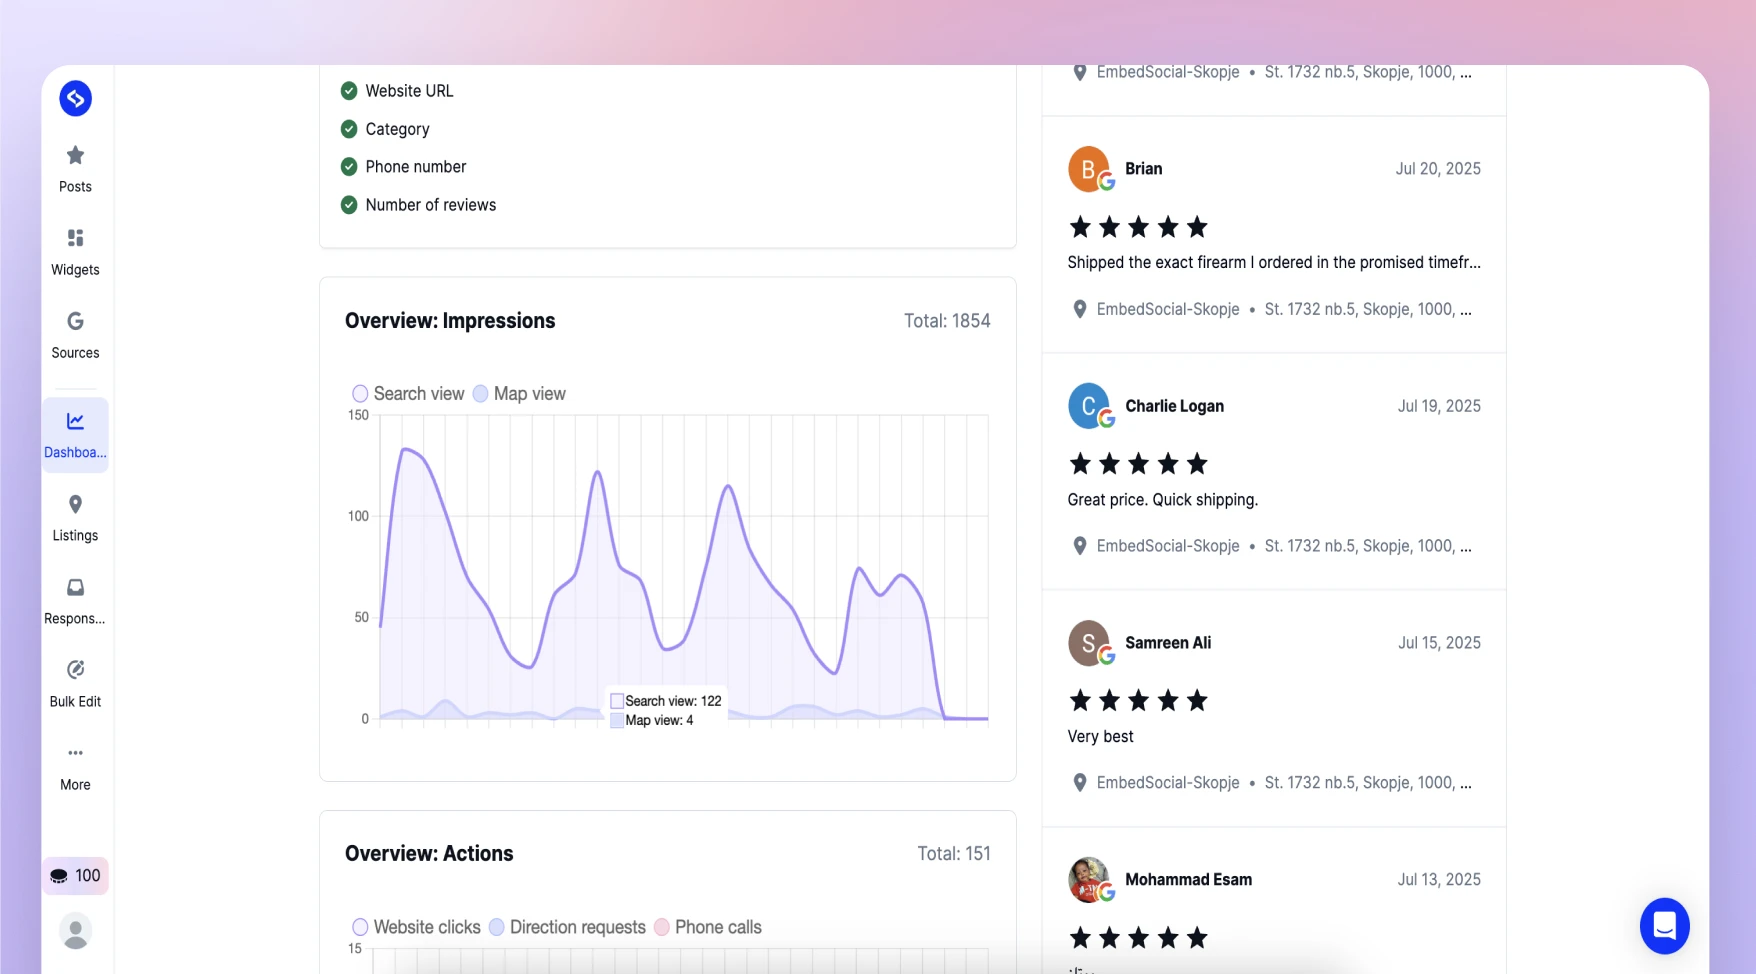The width and height of the screenshot is (1756, 974).
Task: Select the Dashboard chart icon
Action: tap(75, 421)
